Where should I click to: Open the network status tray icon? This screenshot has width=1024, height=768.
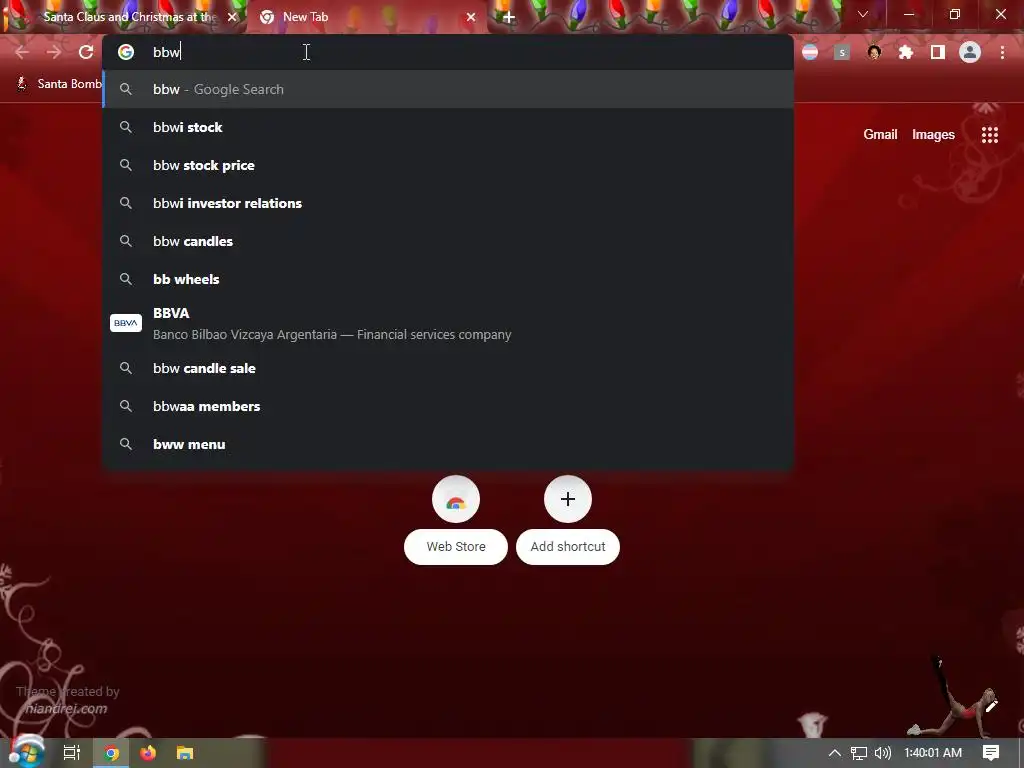pos(858,753)
